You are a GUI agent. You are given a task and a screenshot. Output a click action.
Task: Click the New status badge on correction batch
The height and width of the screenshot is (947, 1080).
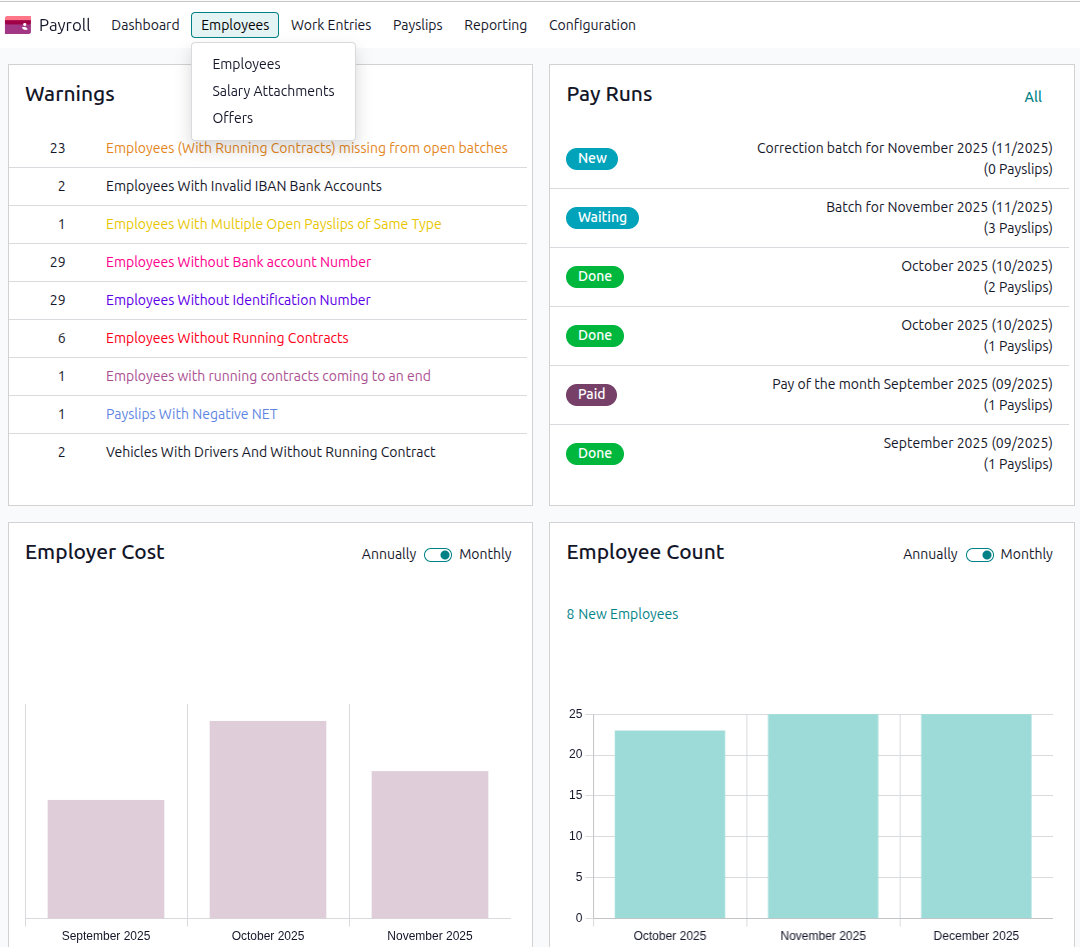click(592, 158)
